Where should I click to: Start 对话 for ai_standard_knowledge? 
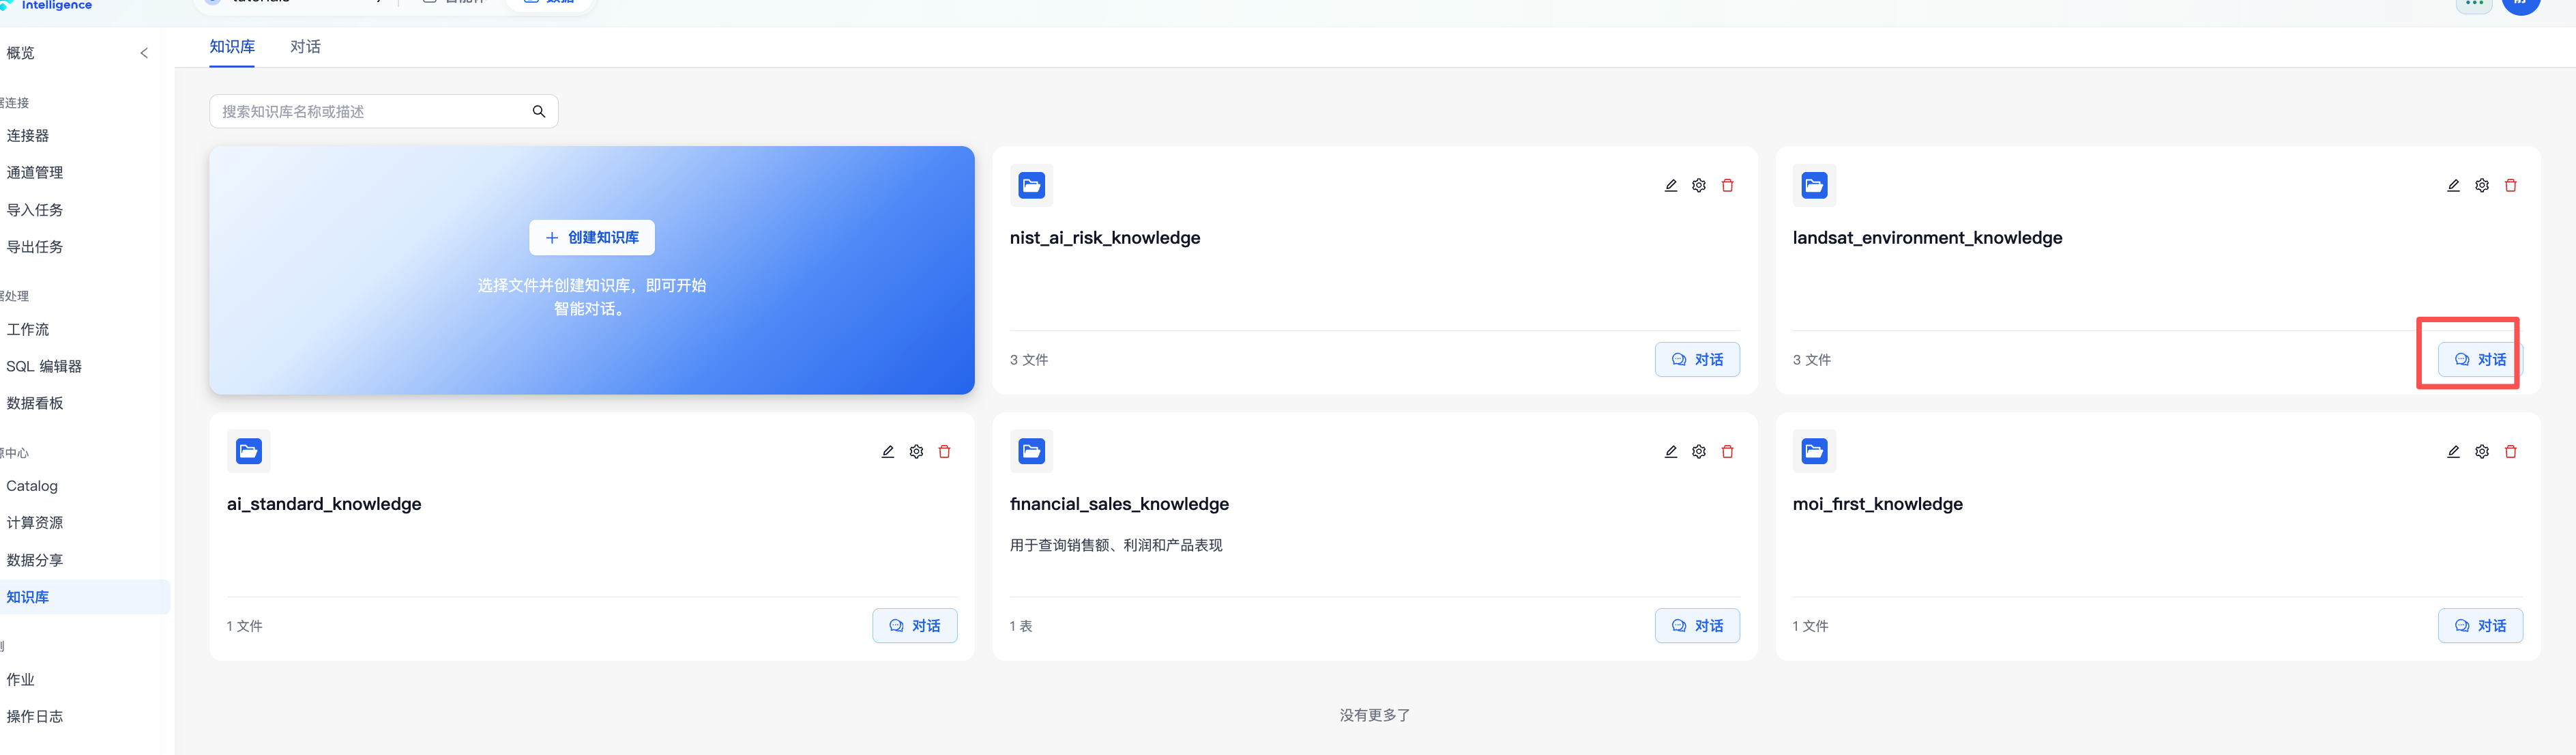[914, 626]
